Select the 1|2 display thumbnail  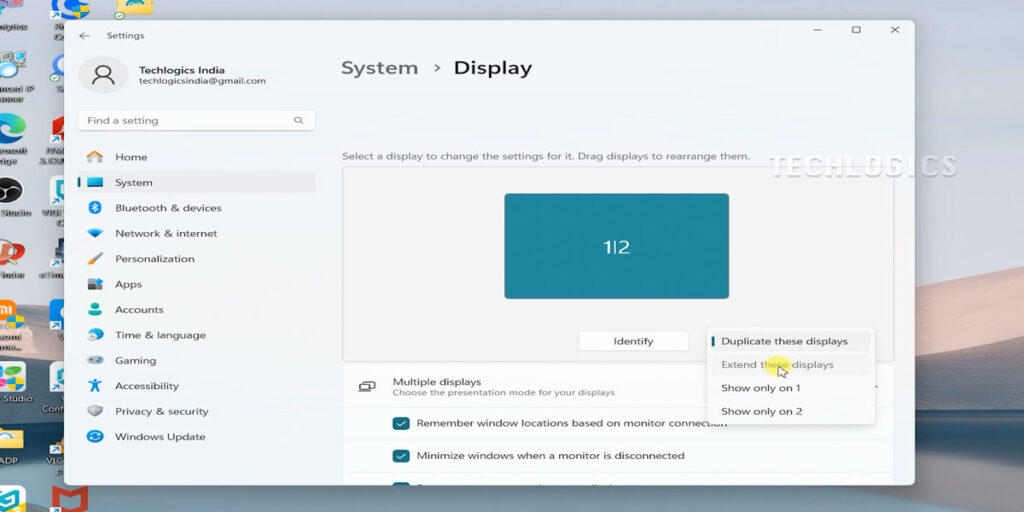click(616, 246)
